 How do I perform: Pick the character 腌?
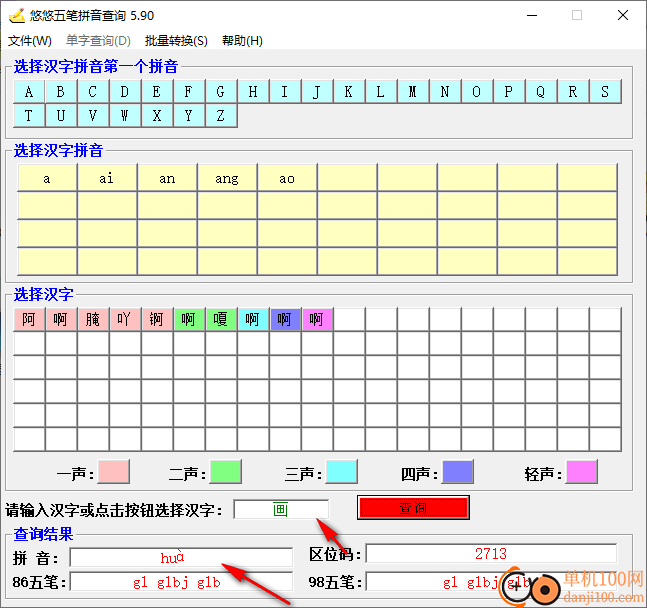pyautogui.click(x=93, y=319)
